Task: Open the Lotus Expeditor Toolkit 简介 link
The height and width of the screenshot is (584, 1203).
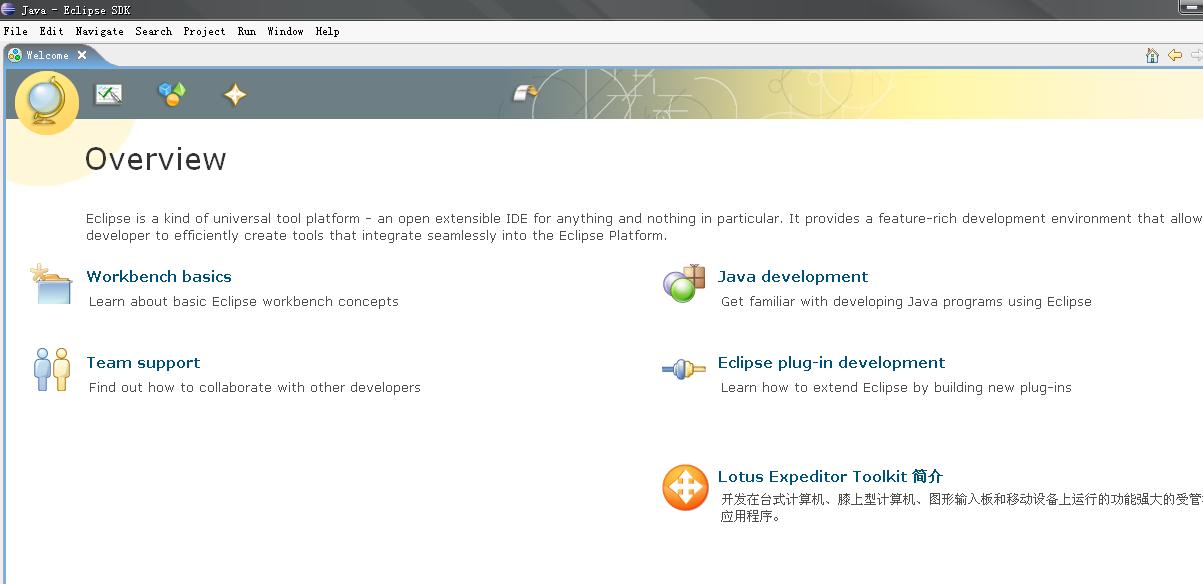Action: point(830,477)
